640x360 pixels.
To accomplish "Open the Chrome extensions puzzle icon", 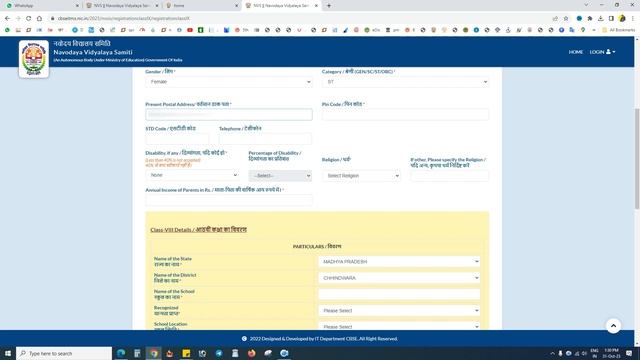I will 590,18.
